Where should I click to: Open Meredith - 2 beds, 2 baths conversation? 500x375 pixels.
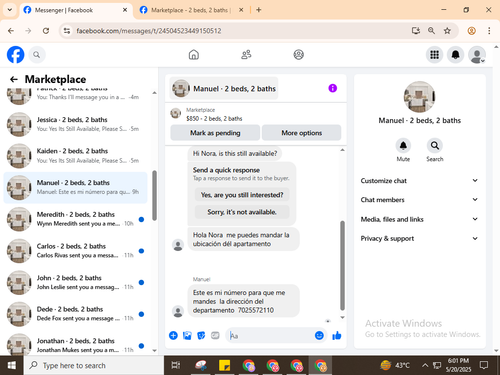(75, 219)
